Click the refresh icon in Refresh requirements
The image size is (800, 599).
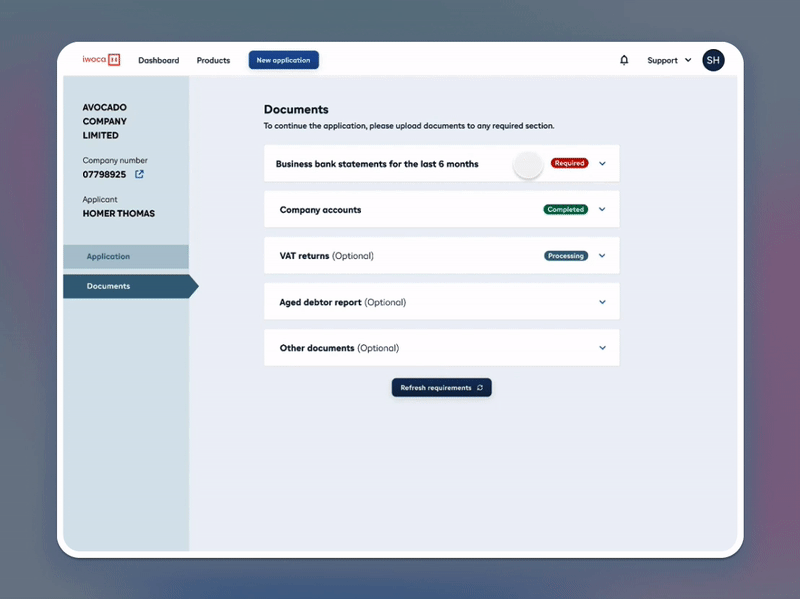480,388
